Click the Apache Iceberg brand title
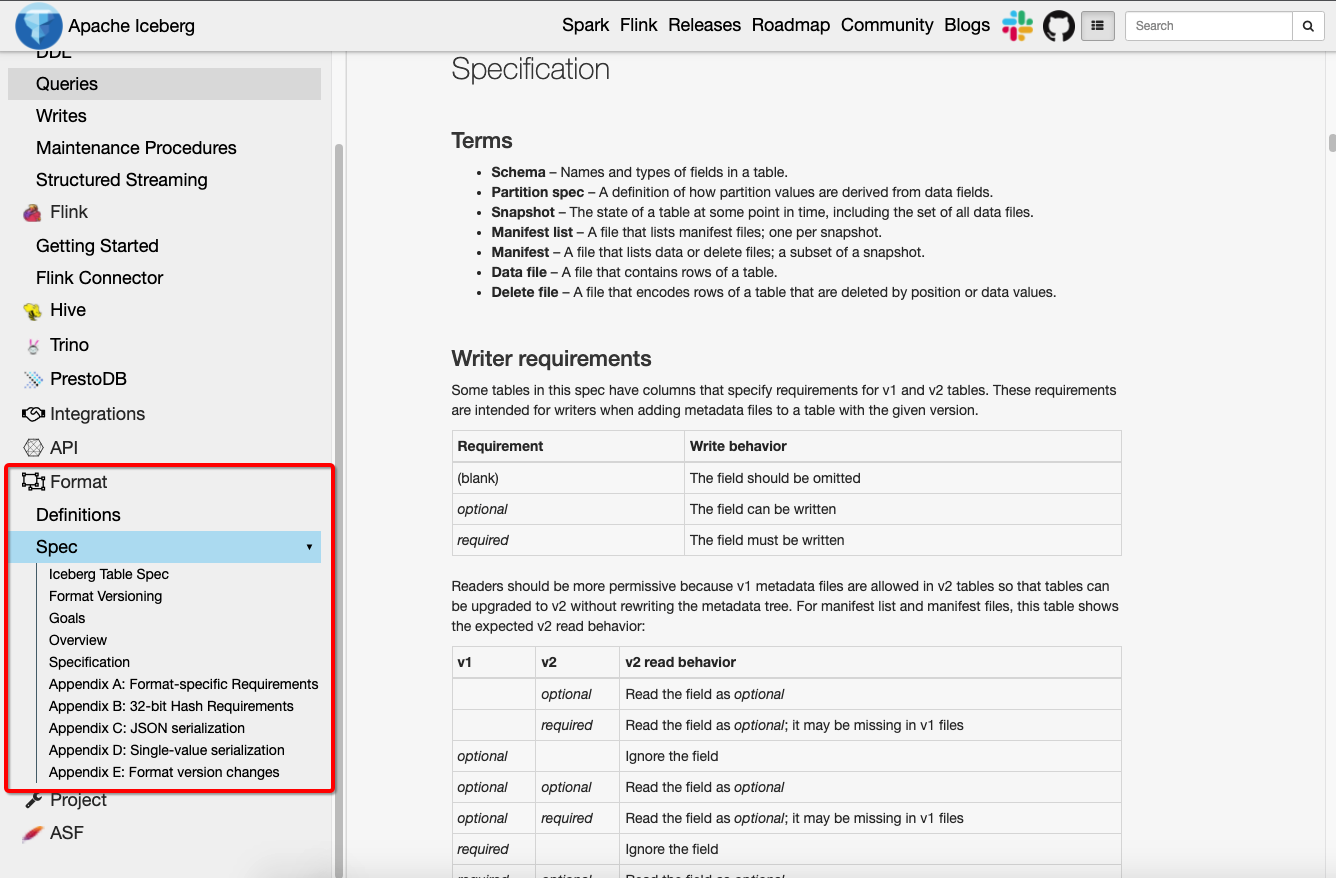Image resolution: width=1336 pixels, height=878 pixels. pyautogui.click(x=131, y=26)
